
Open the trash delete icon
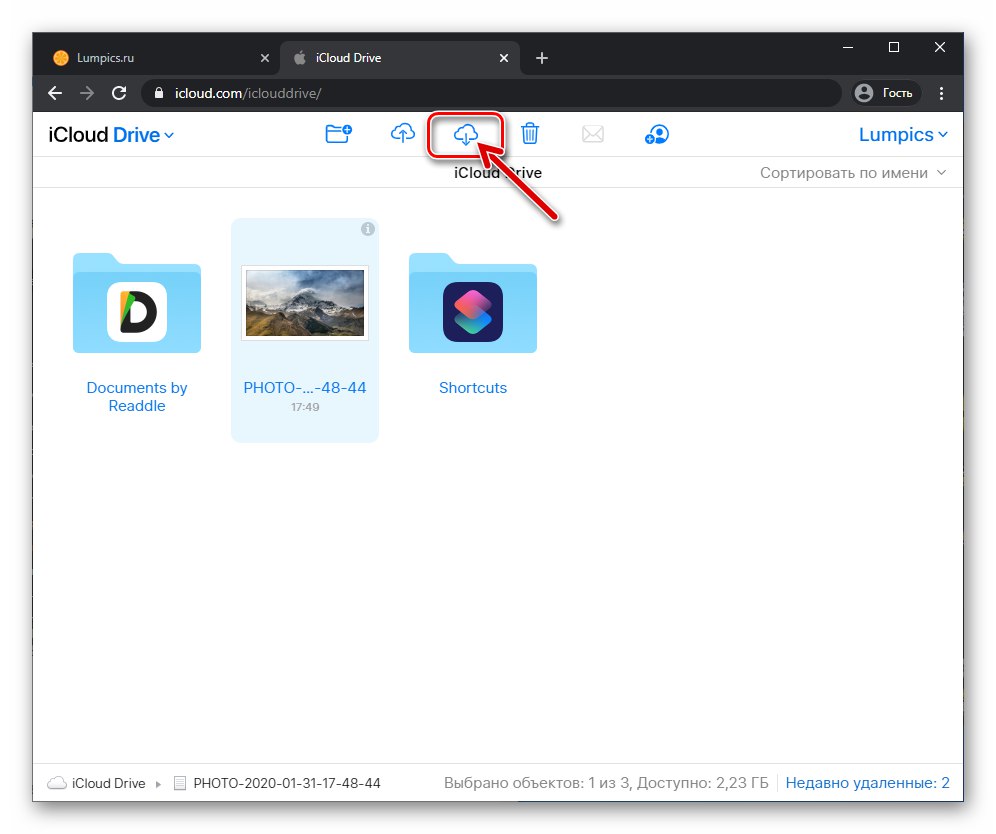(x=530, y=133)
